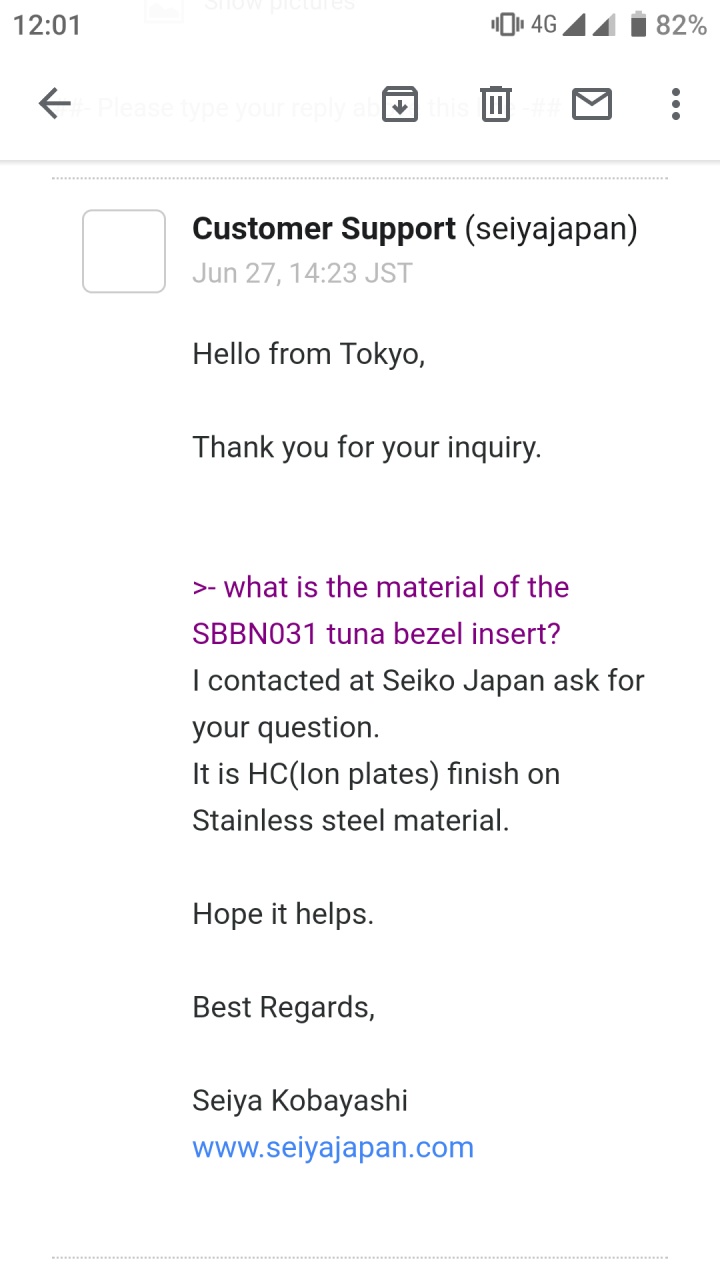
Task: Tap the Seiya Kobayashi signature
Action: (x=300, y=1101)
